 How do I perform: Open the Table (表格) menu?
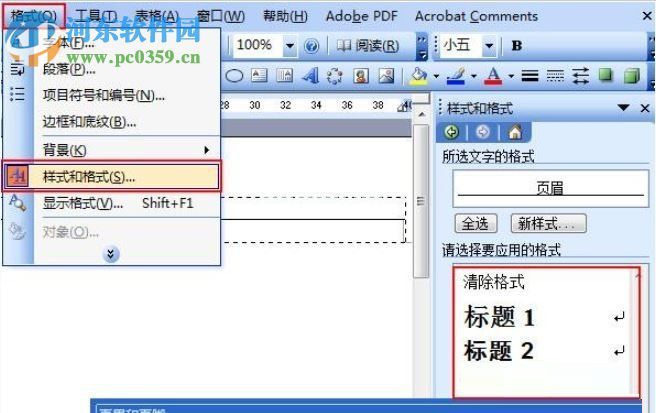pos(157,16)
